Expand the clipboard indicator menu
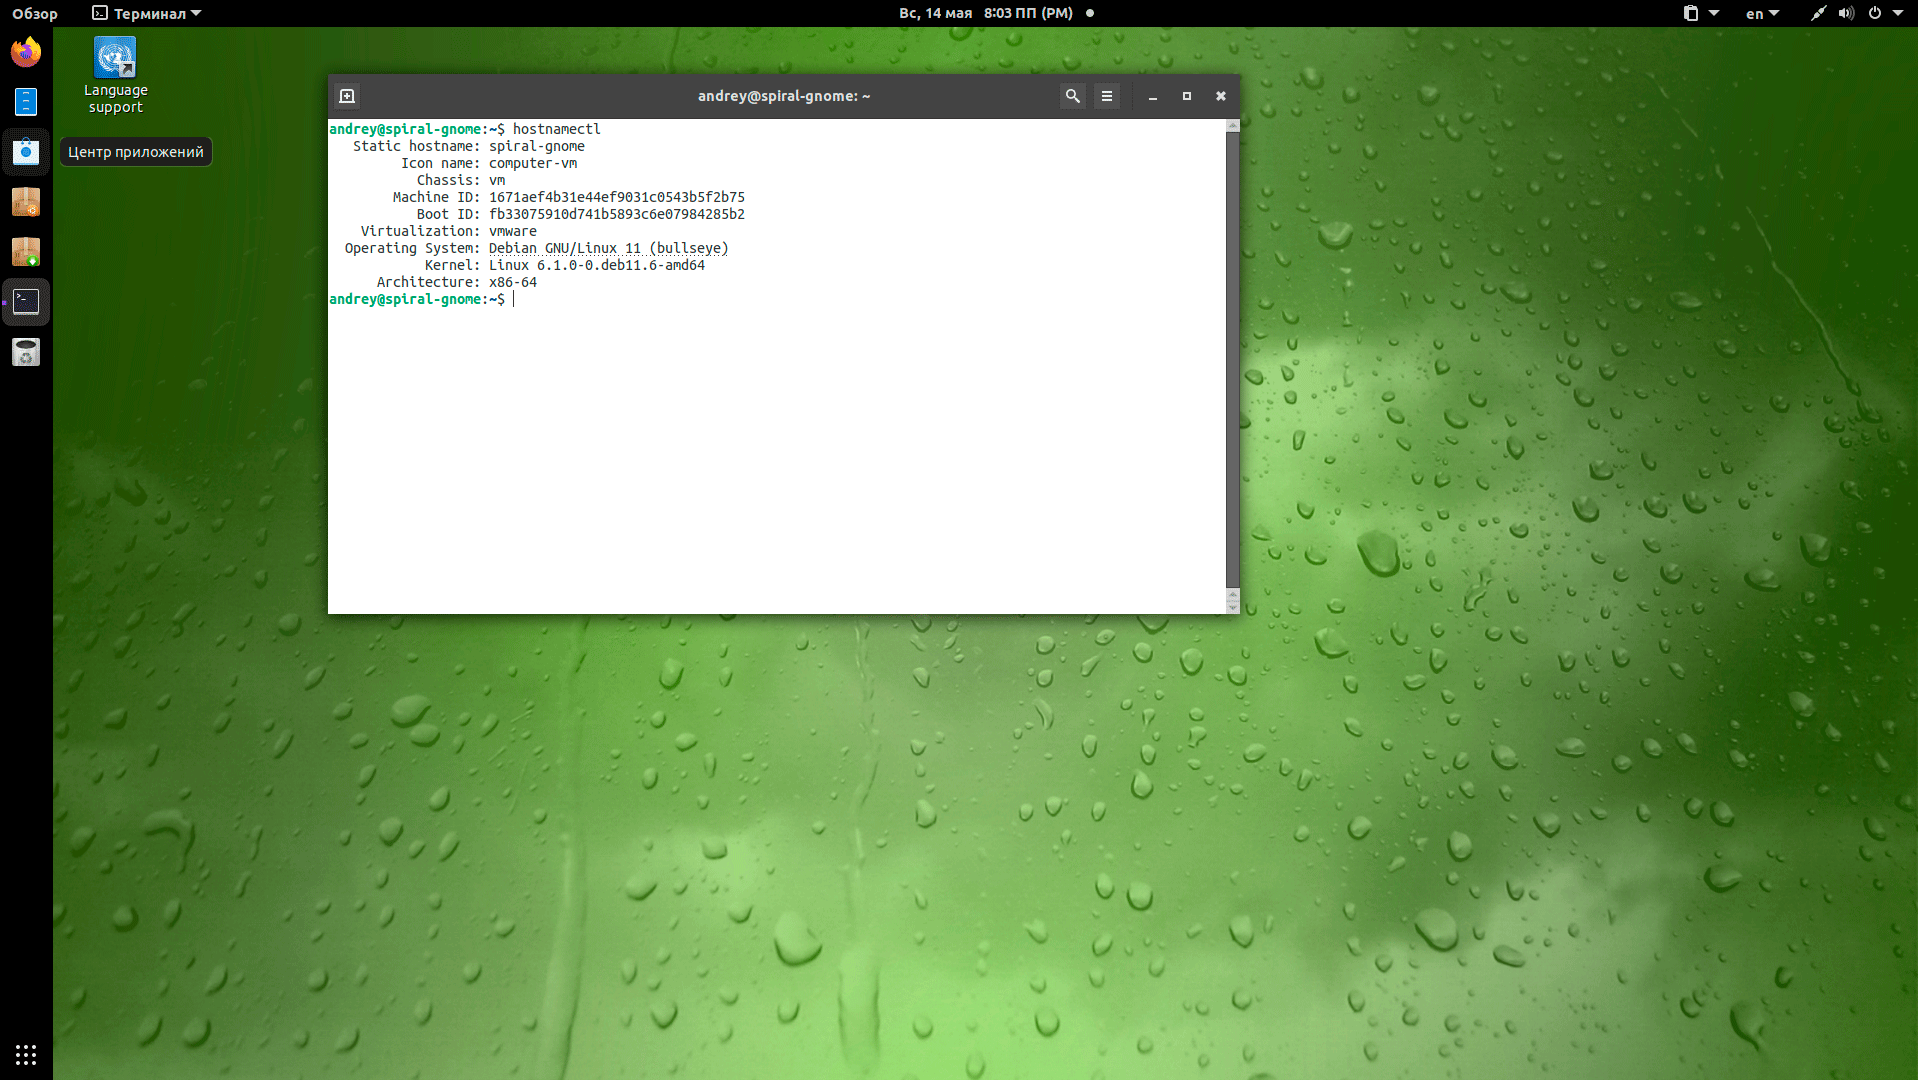1918x1080 pixels. pyautogui.click(x=1699, y=13)
